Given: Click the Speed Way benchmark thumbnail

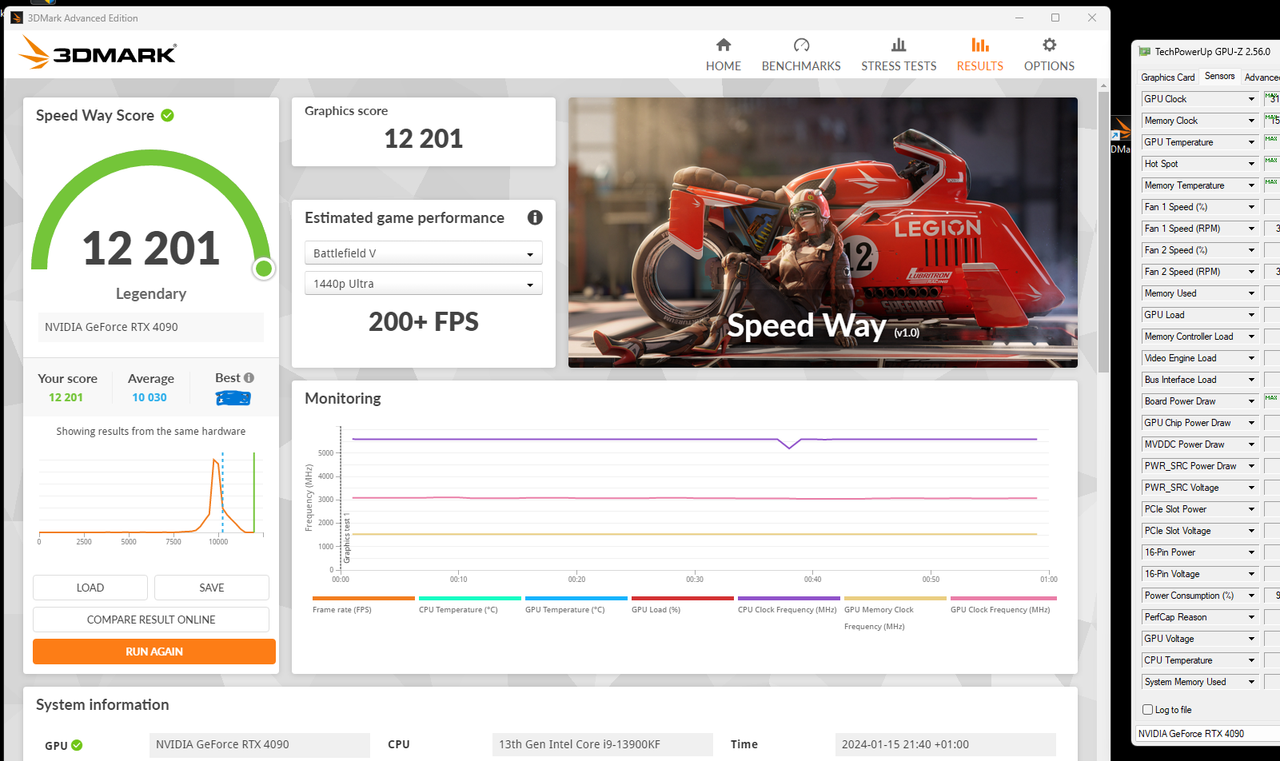Looking at the screenshot, I should tap(823, 232).
